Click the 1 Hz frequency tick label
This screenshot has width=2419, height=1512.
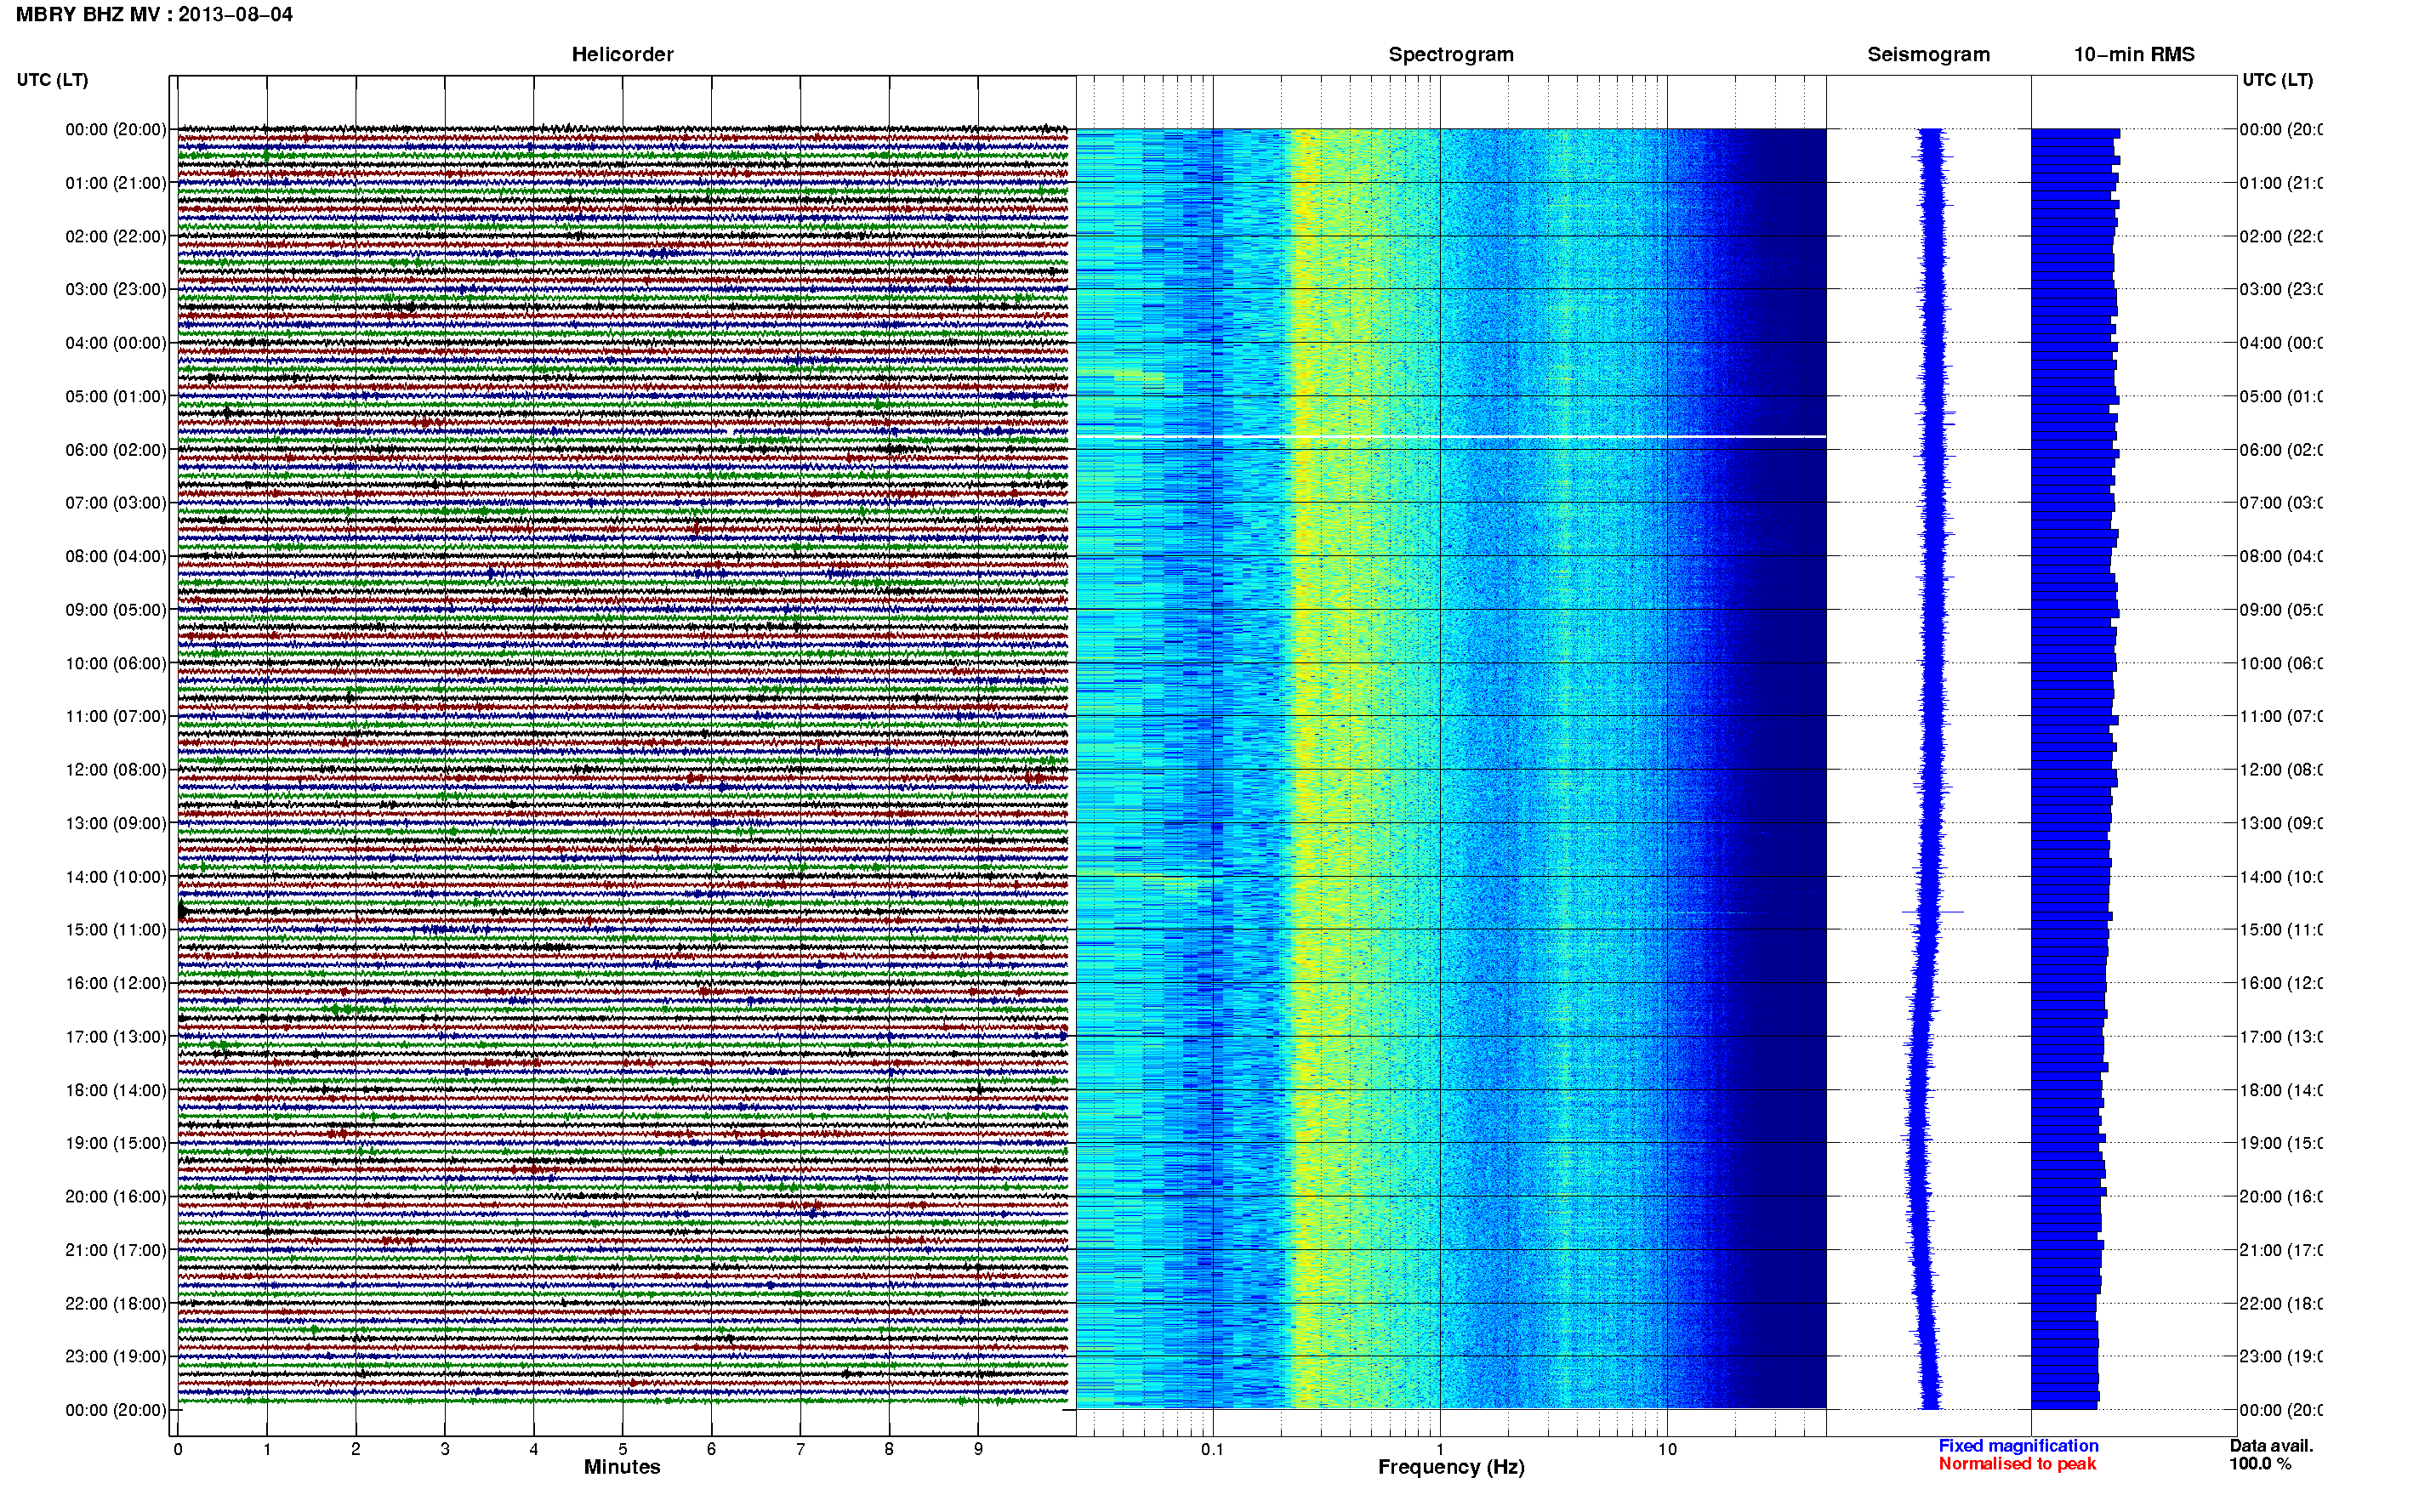[1440, 1449]
